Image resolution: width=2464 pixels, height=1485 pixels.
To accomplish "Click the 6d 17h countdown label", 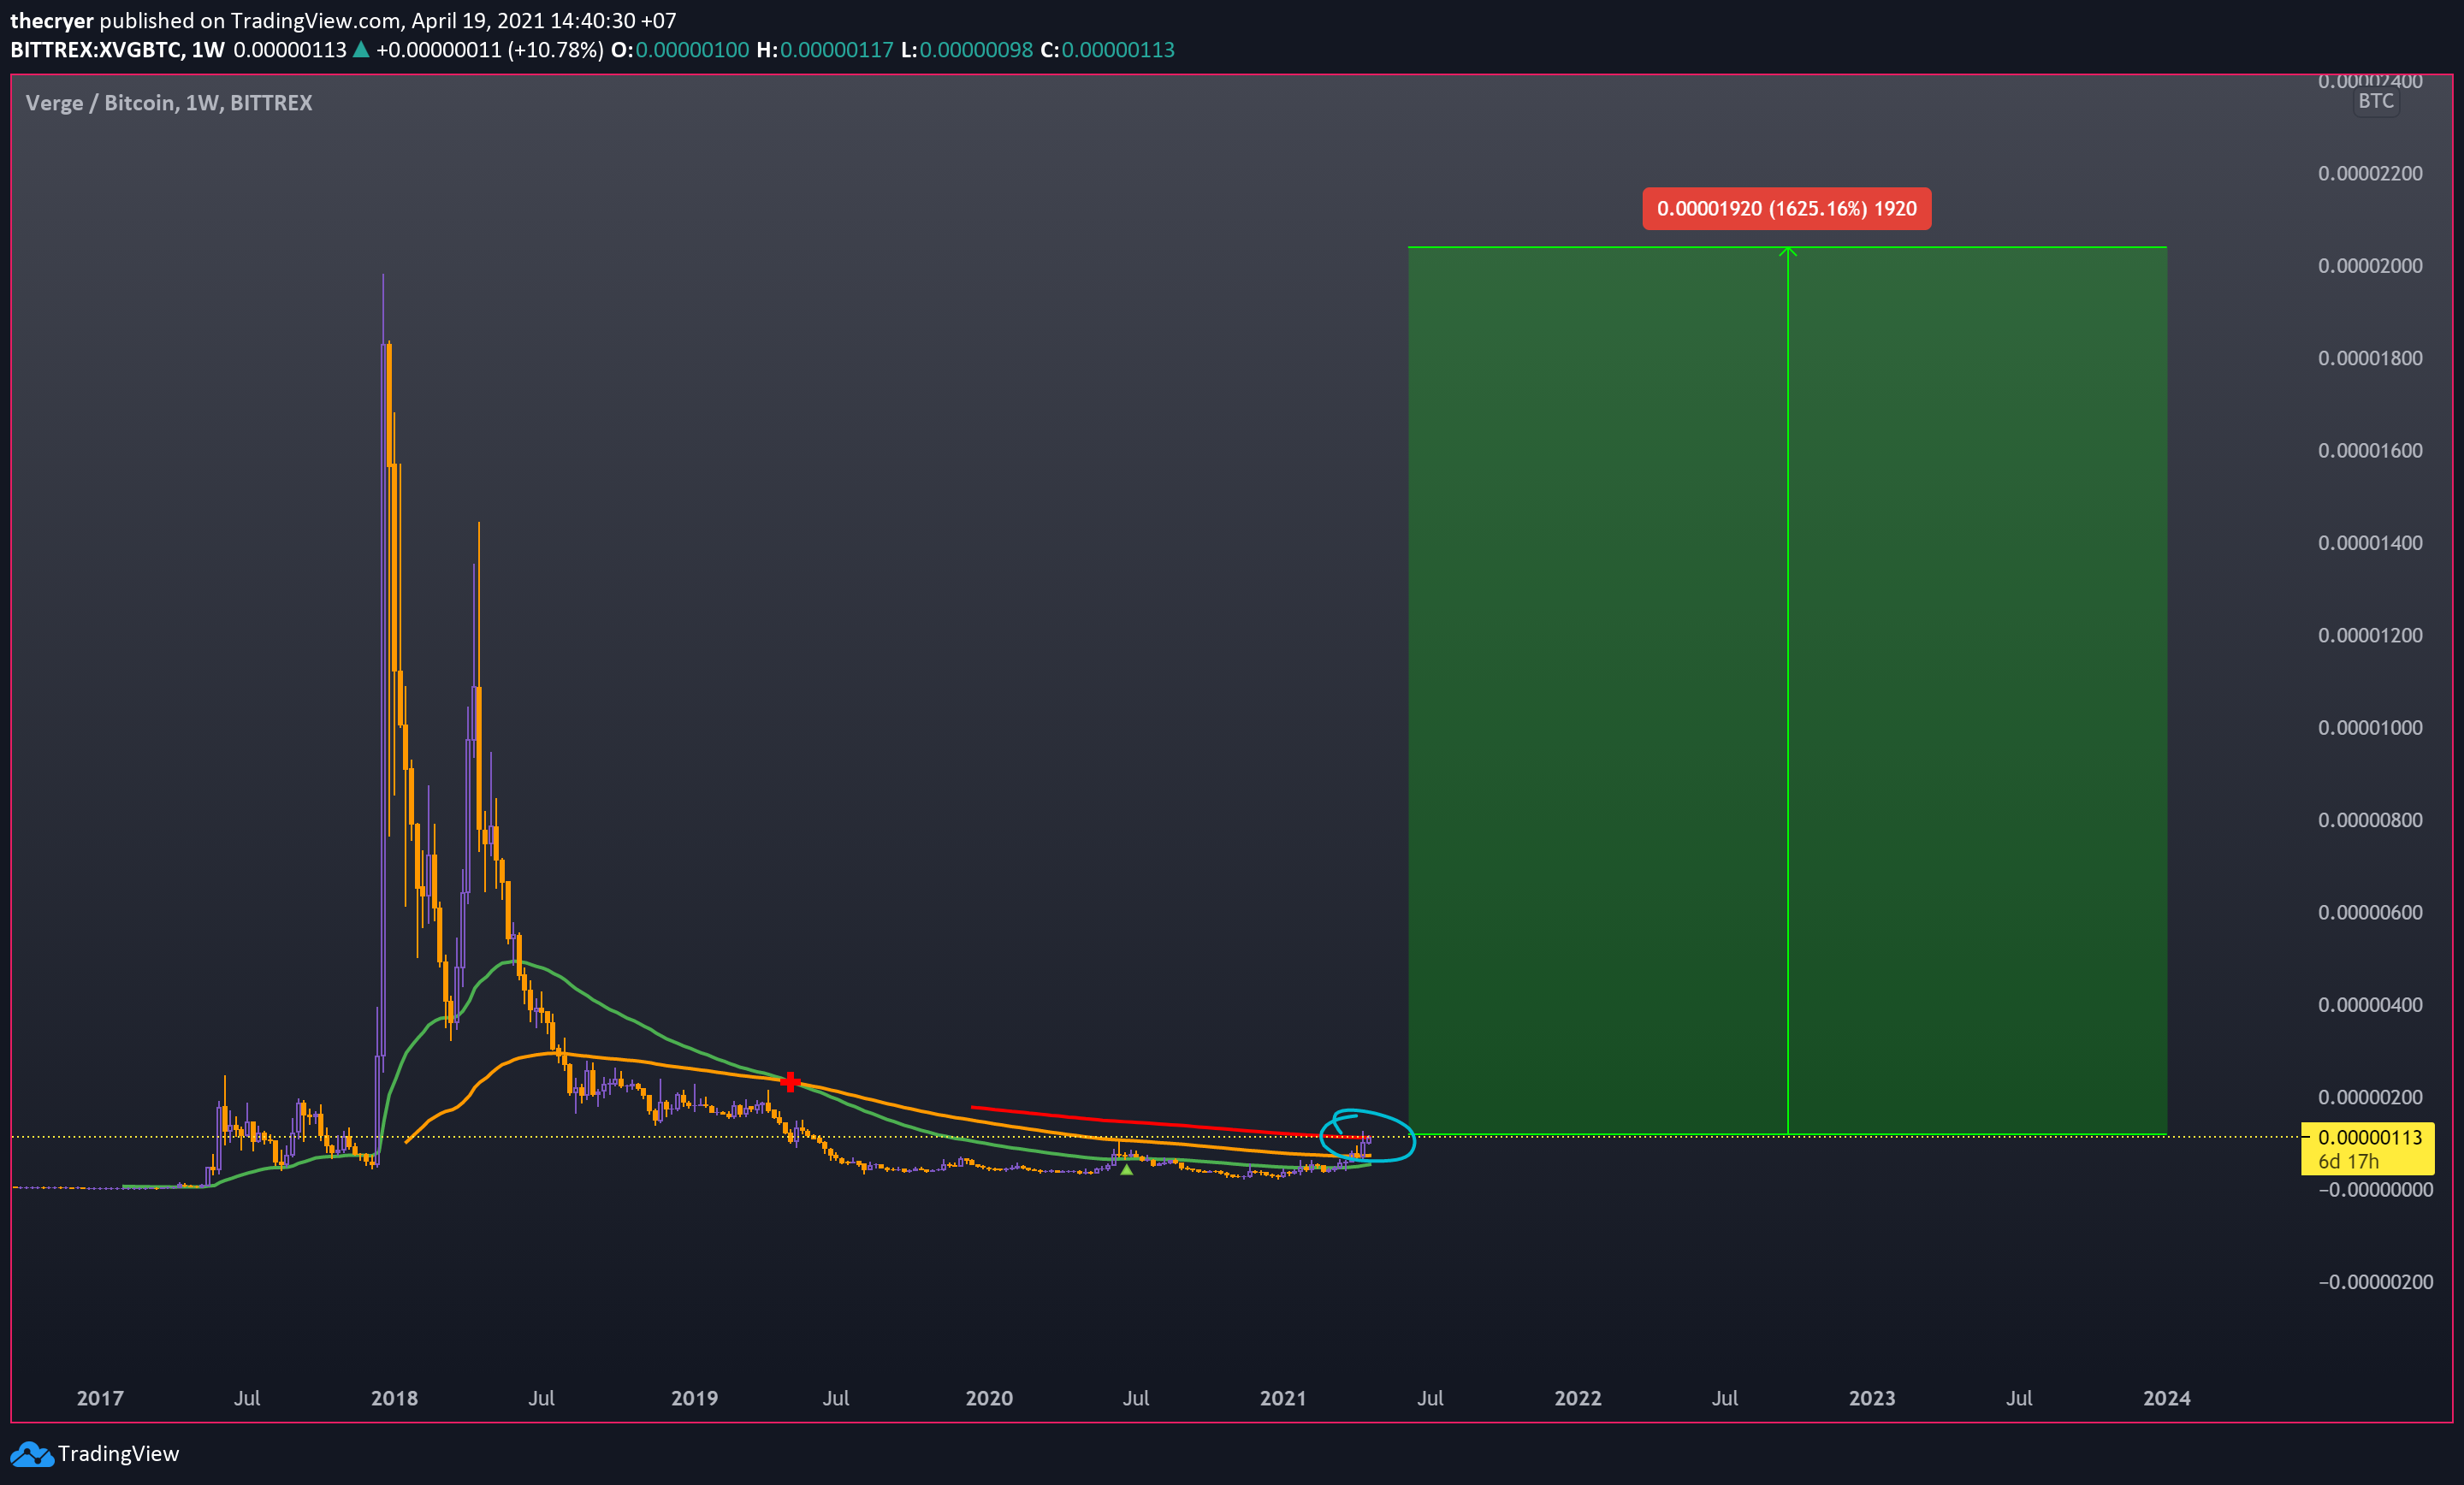I will [x=2348, y=1162].
